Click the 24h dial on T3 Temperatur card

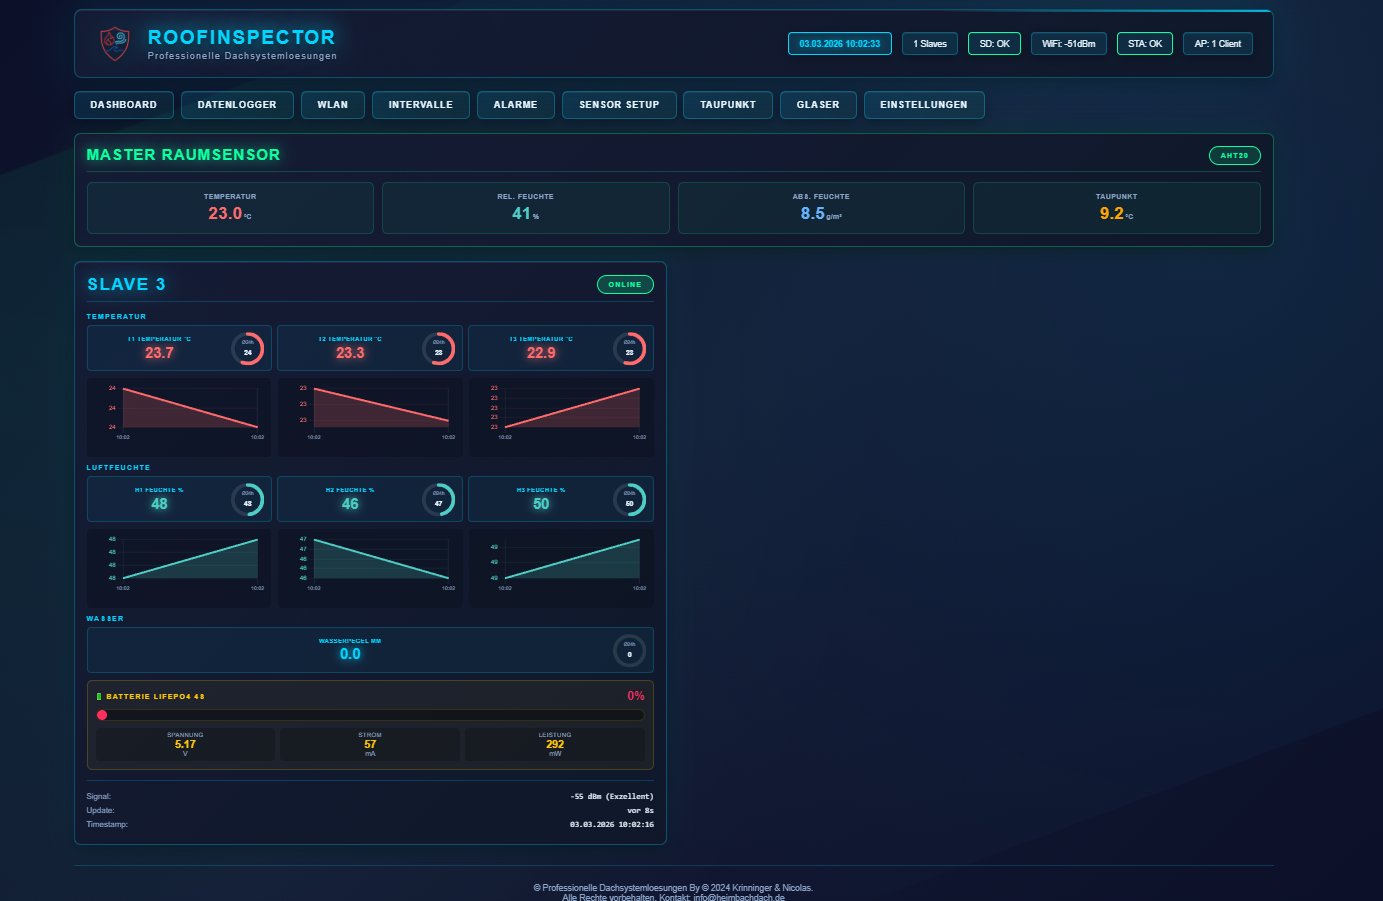[630, 348]
